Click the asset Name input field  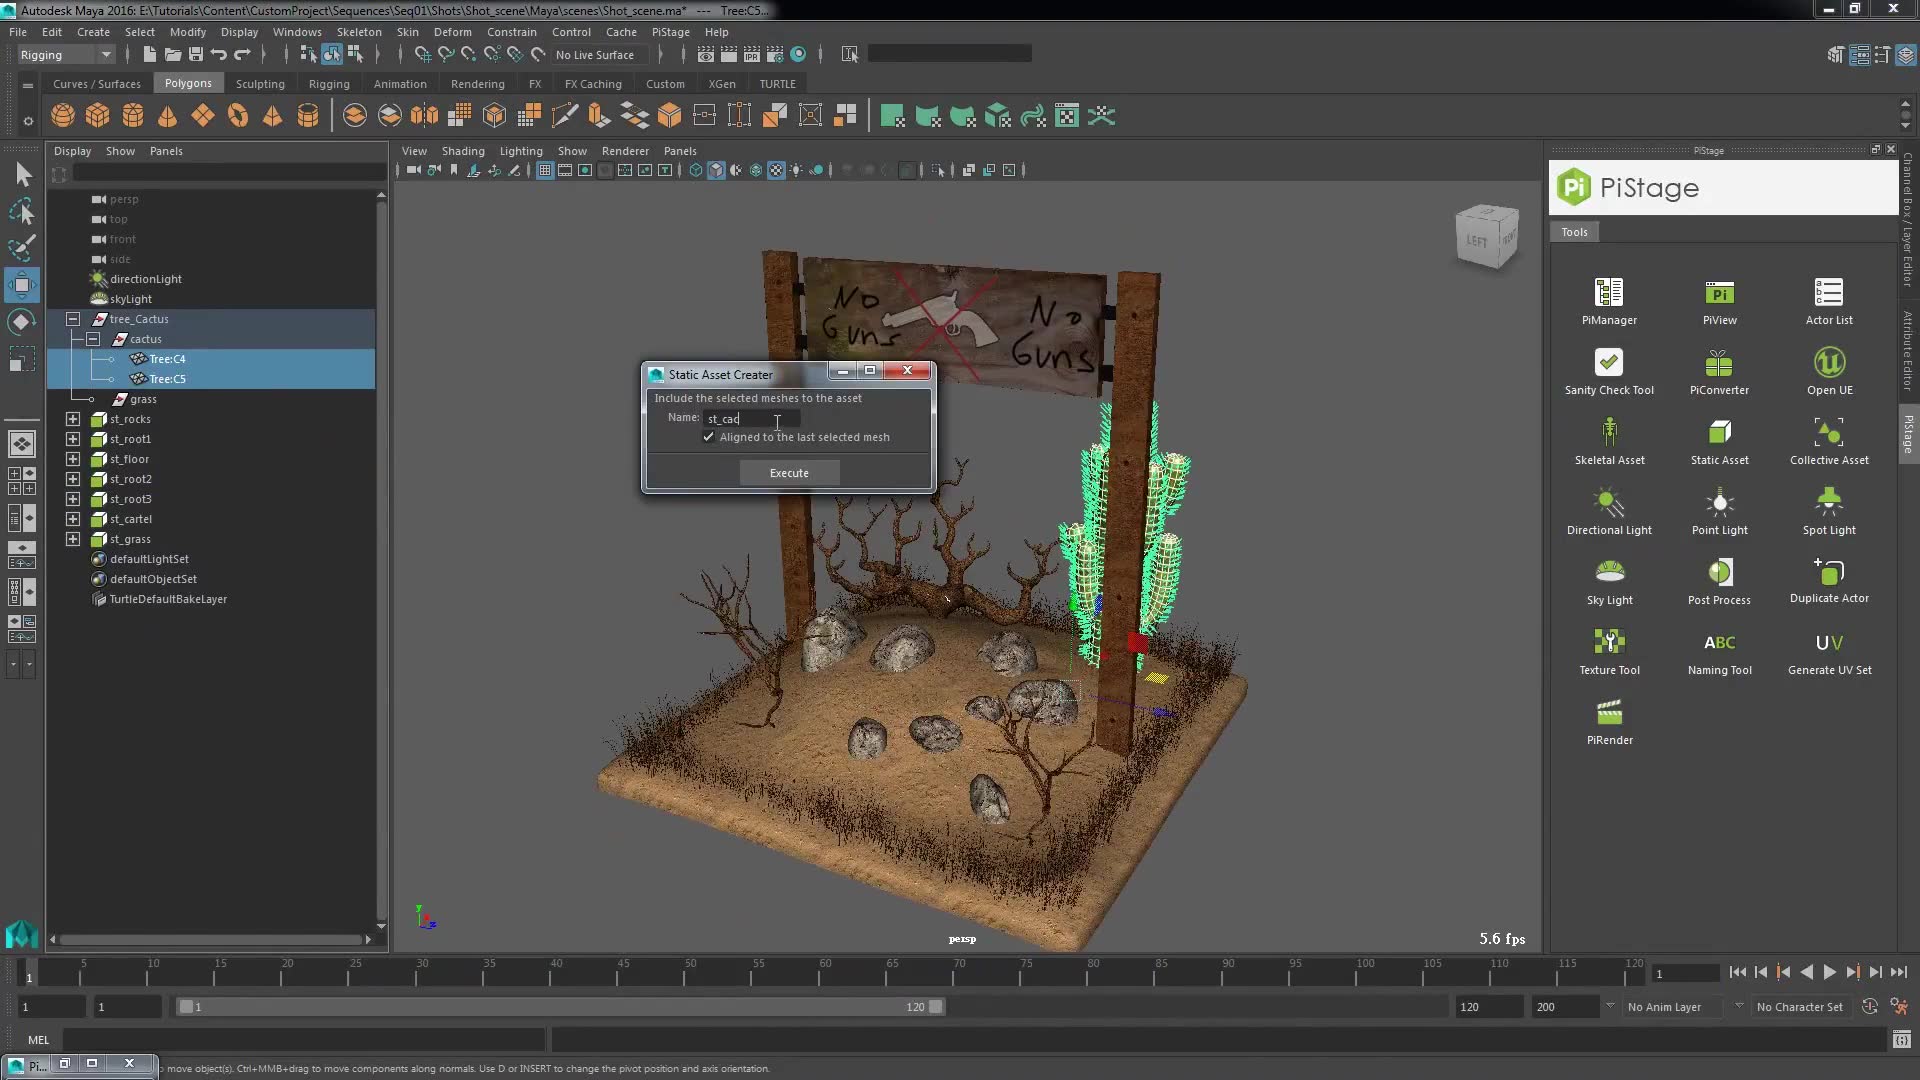point(751,418)
